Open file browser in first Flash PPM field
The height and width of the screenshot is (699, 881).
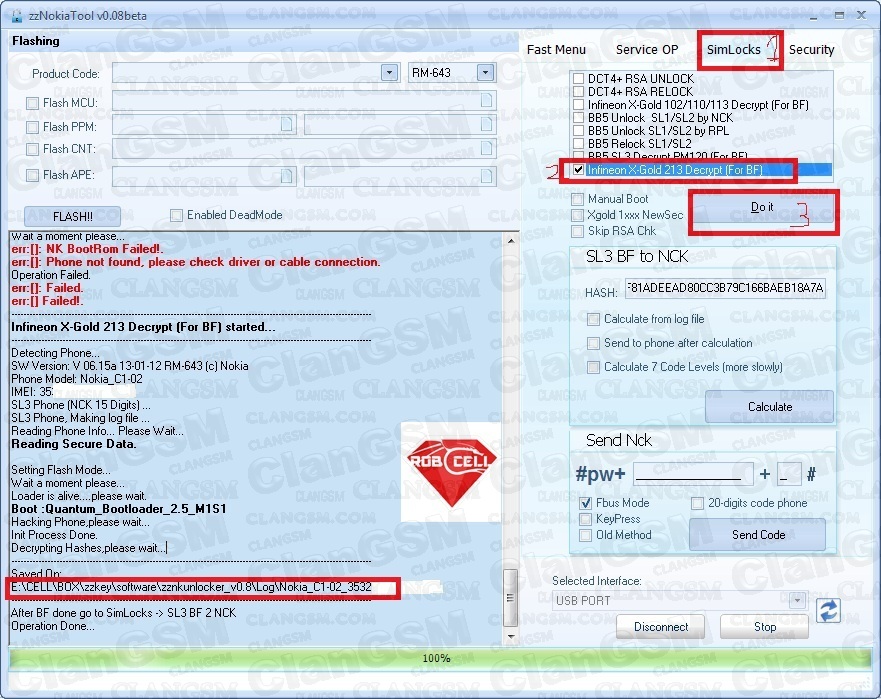tap(287, 124)
